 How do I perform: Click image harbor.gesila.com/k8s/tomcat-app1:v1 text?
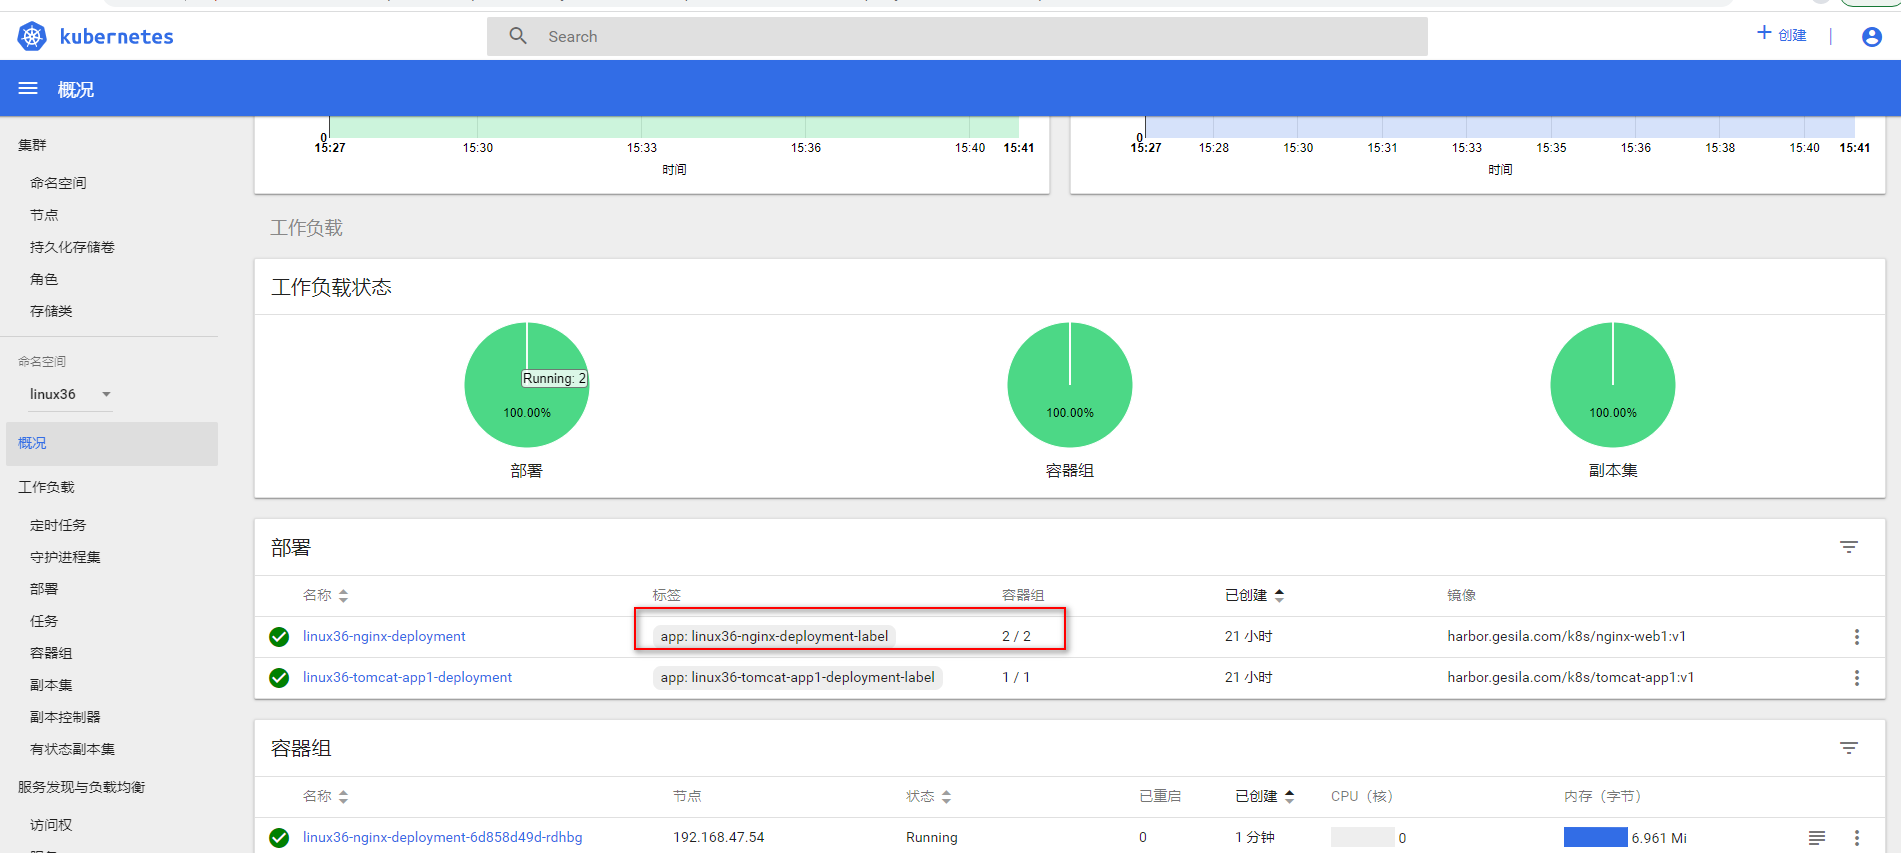(1570, 677)
